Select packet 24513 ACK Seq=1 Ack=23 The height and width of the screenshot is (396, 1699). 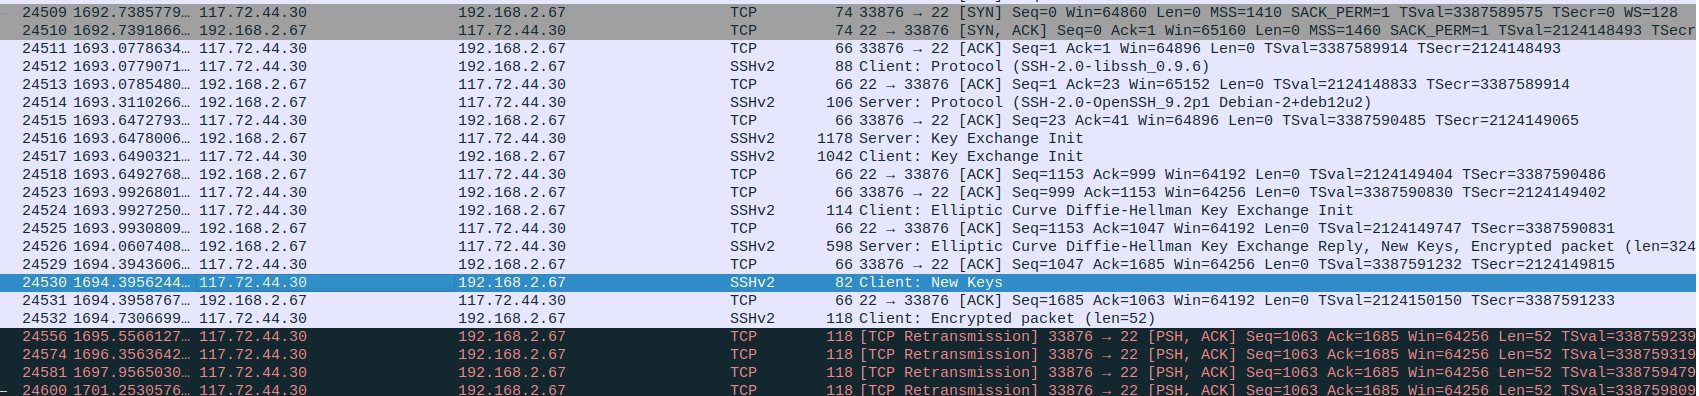(x=849, y=85)
